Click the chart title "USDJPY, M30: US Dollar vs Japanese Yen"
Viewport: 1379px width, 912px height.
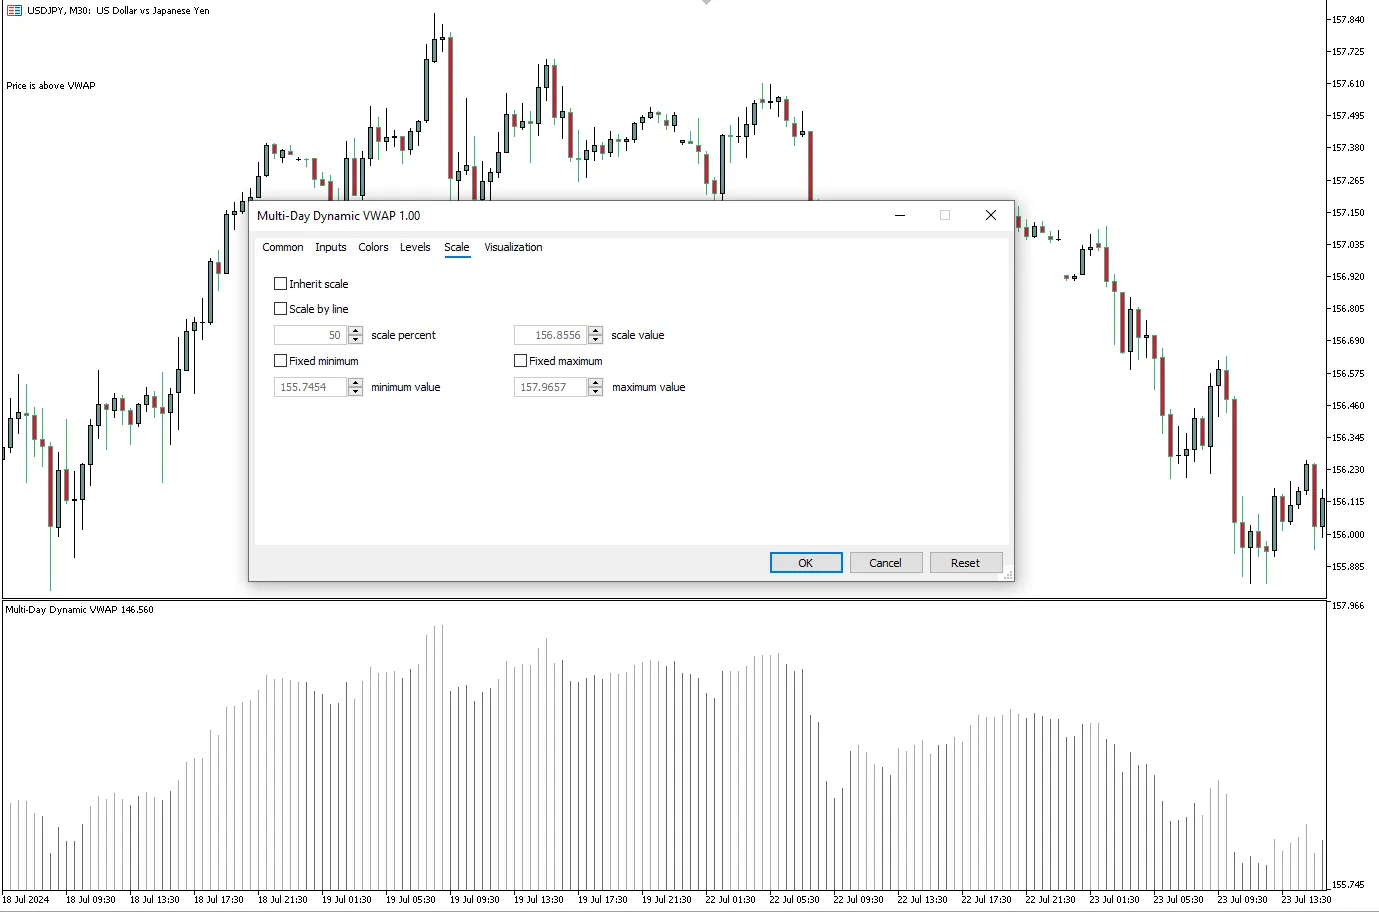118,10
